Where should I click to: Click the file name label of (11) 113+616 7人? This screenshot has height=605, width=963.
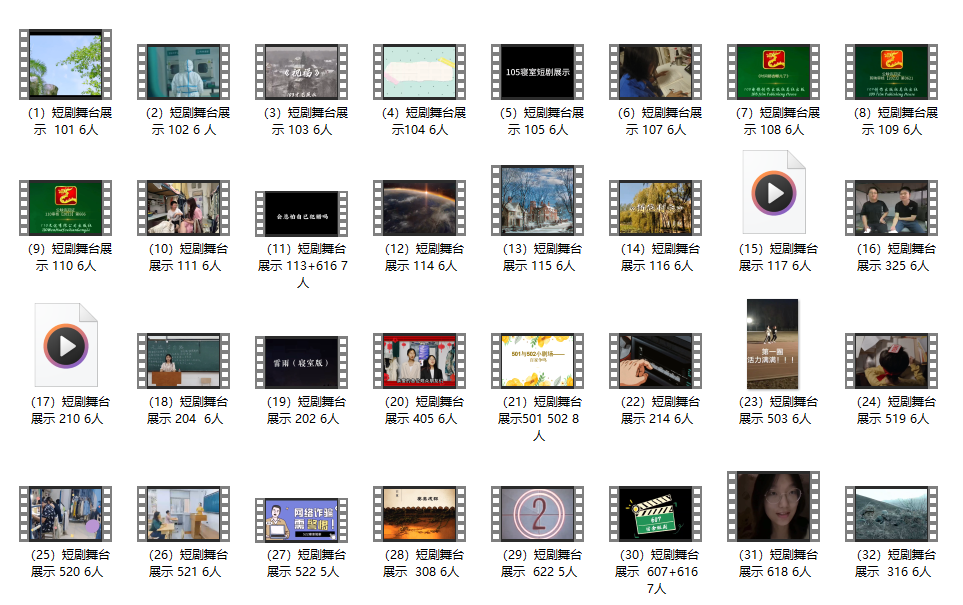302,266
